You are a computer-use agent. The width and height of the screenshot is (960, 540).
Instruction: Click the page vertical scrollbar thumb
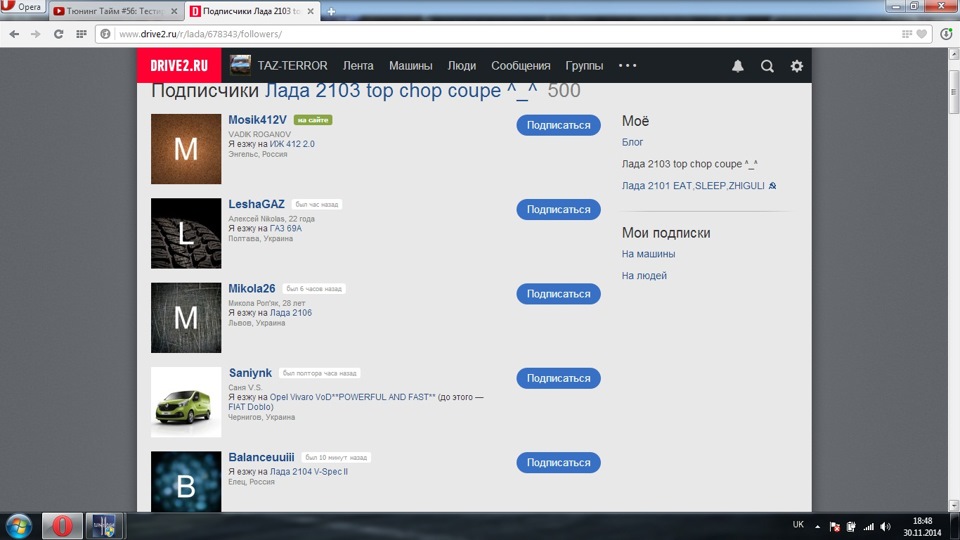(x=953, y=92)
